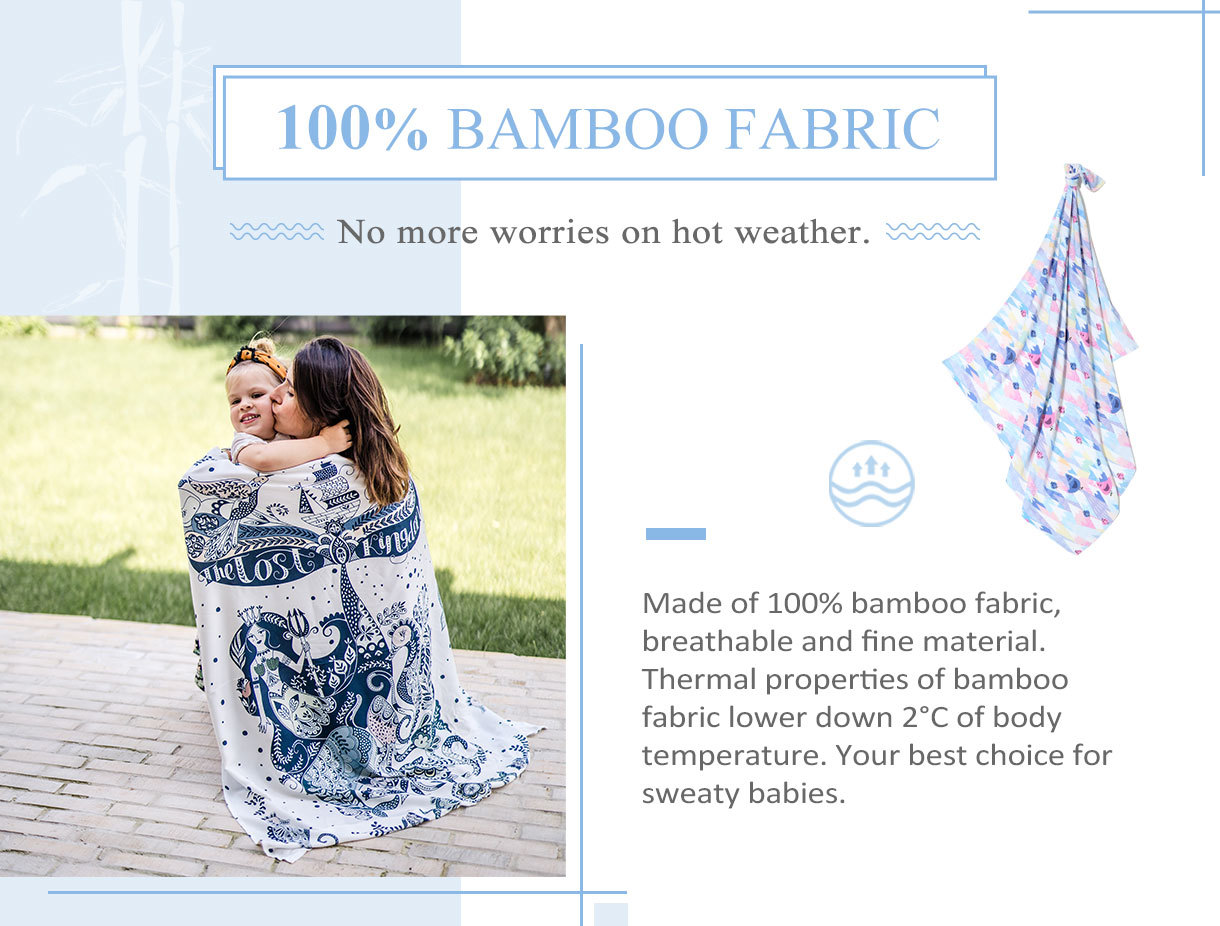
Task: Click the breathable waves circle icon
Action: point(871,484)
